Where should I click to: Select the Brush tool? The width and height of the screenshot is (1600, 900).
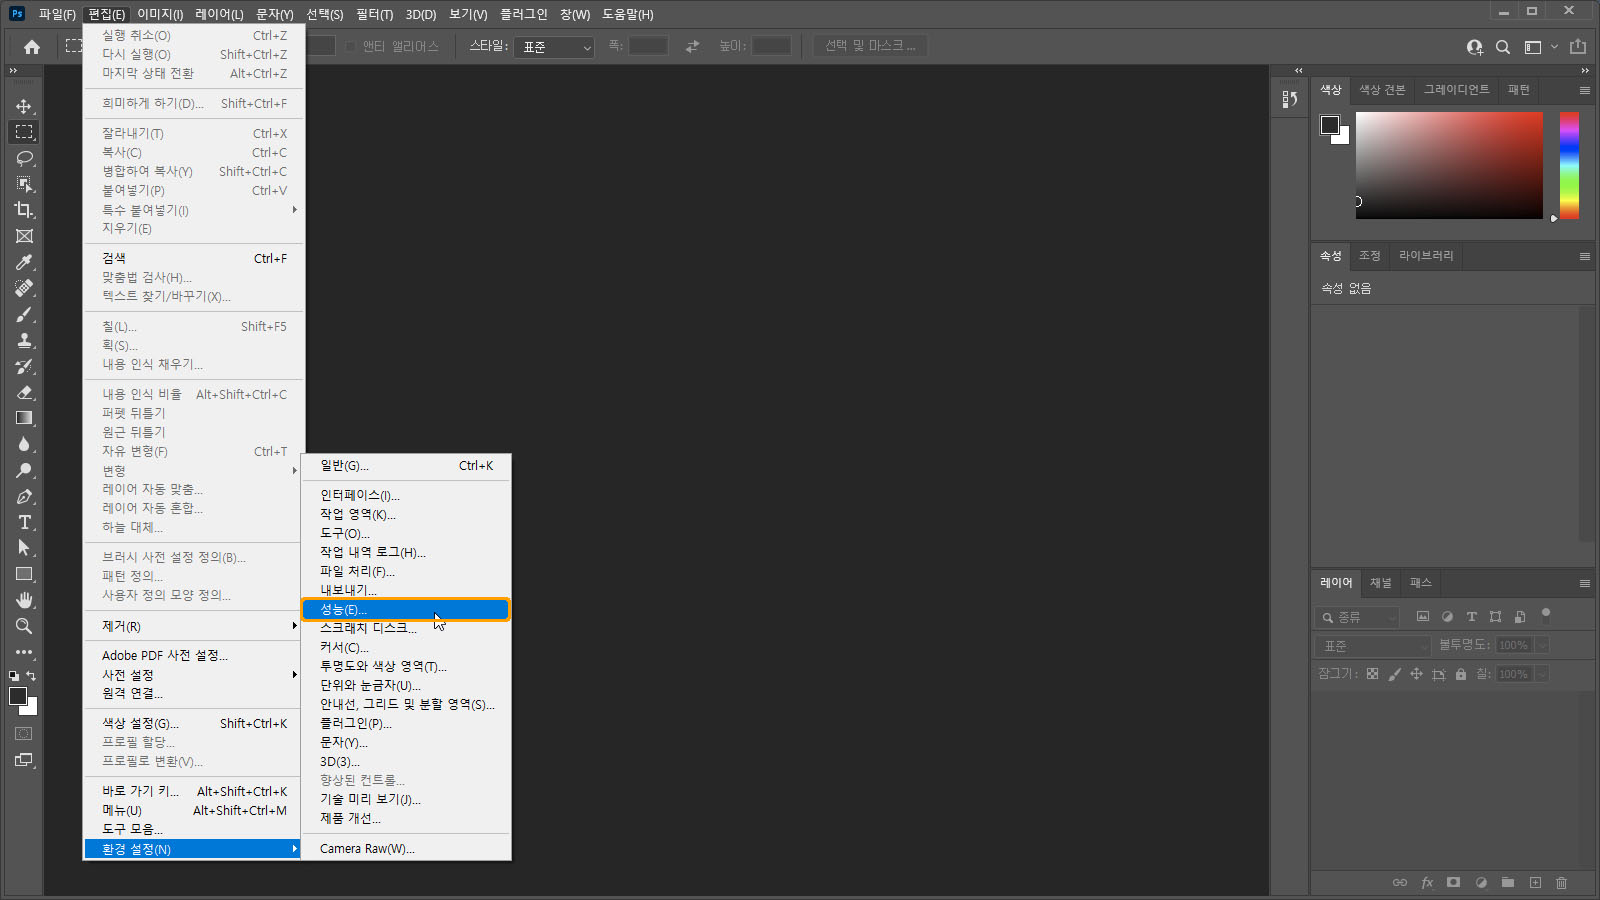[24, 314]
